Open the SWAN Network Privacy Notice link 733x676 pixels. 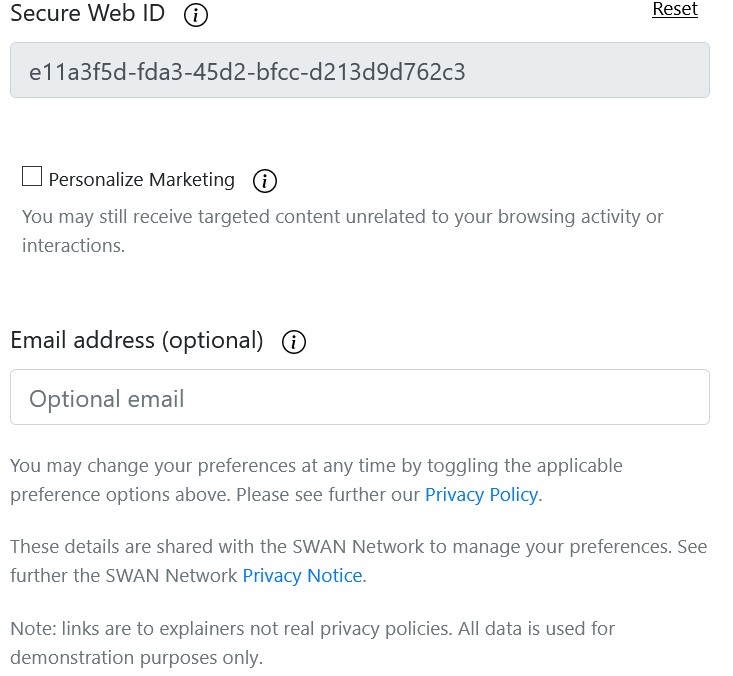click(x=302, y=576)
